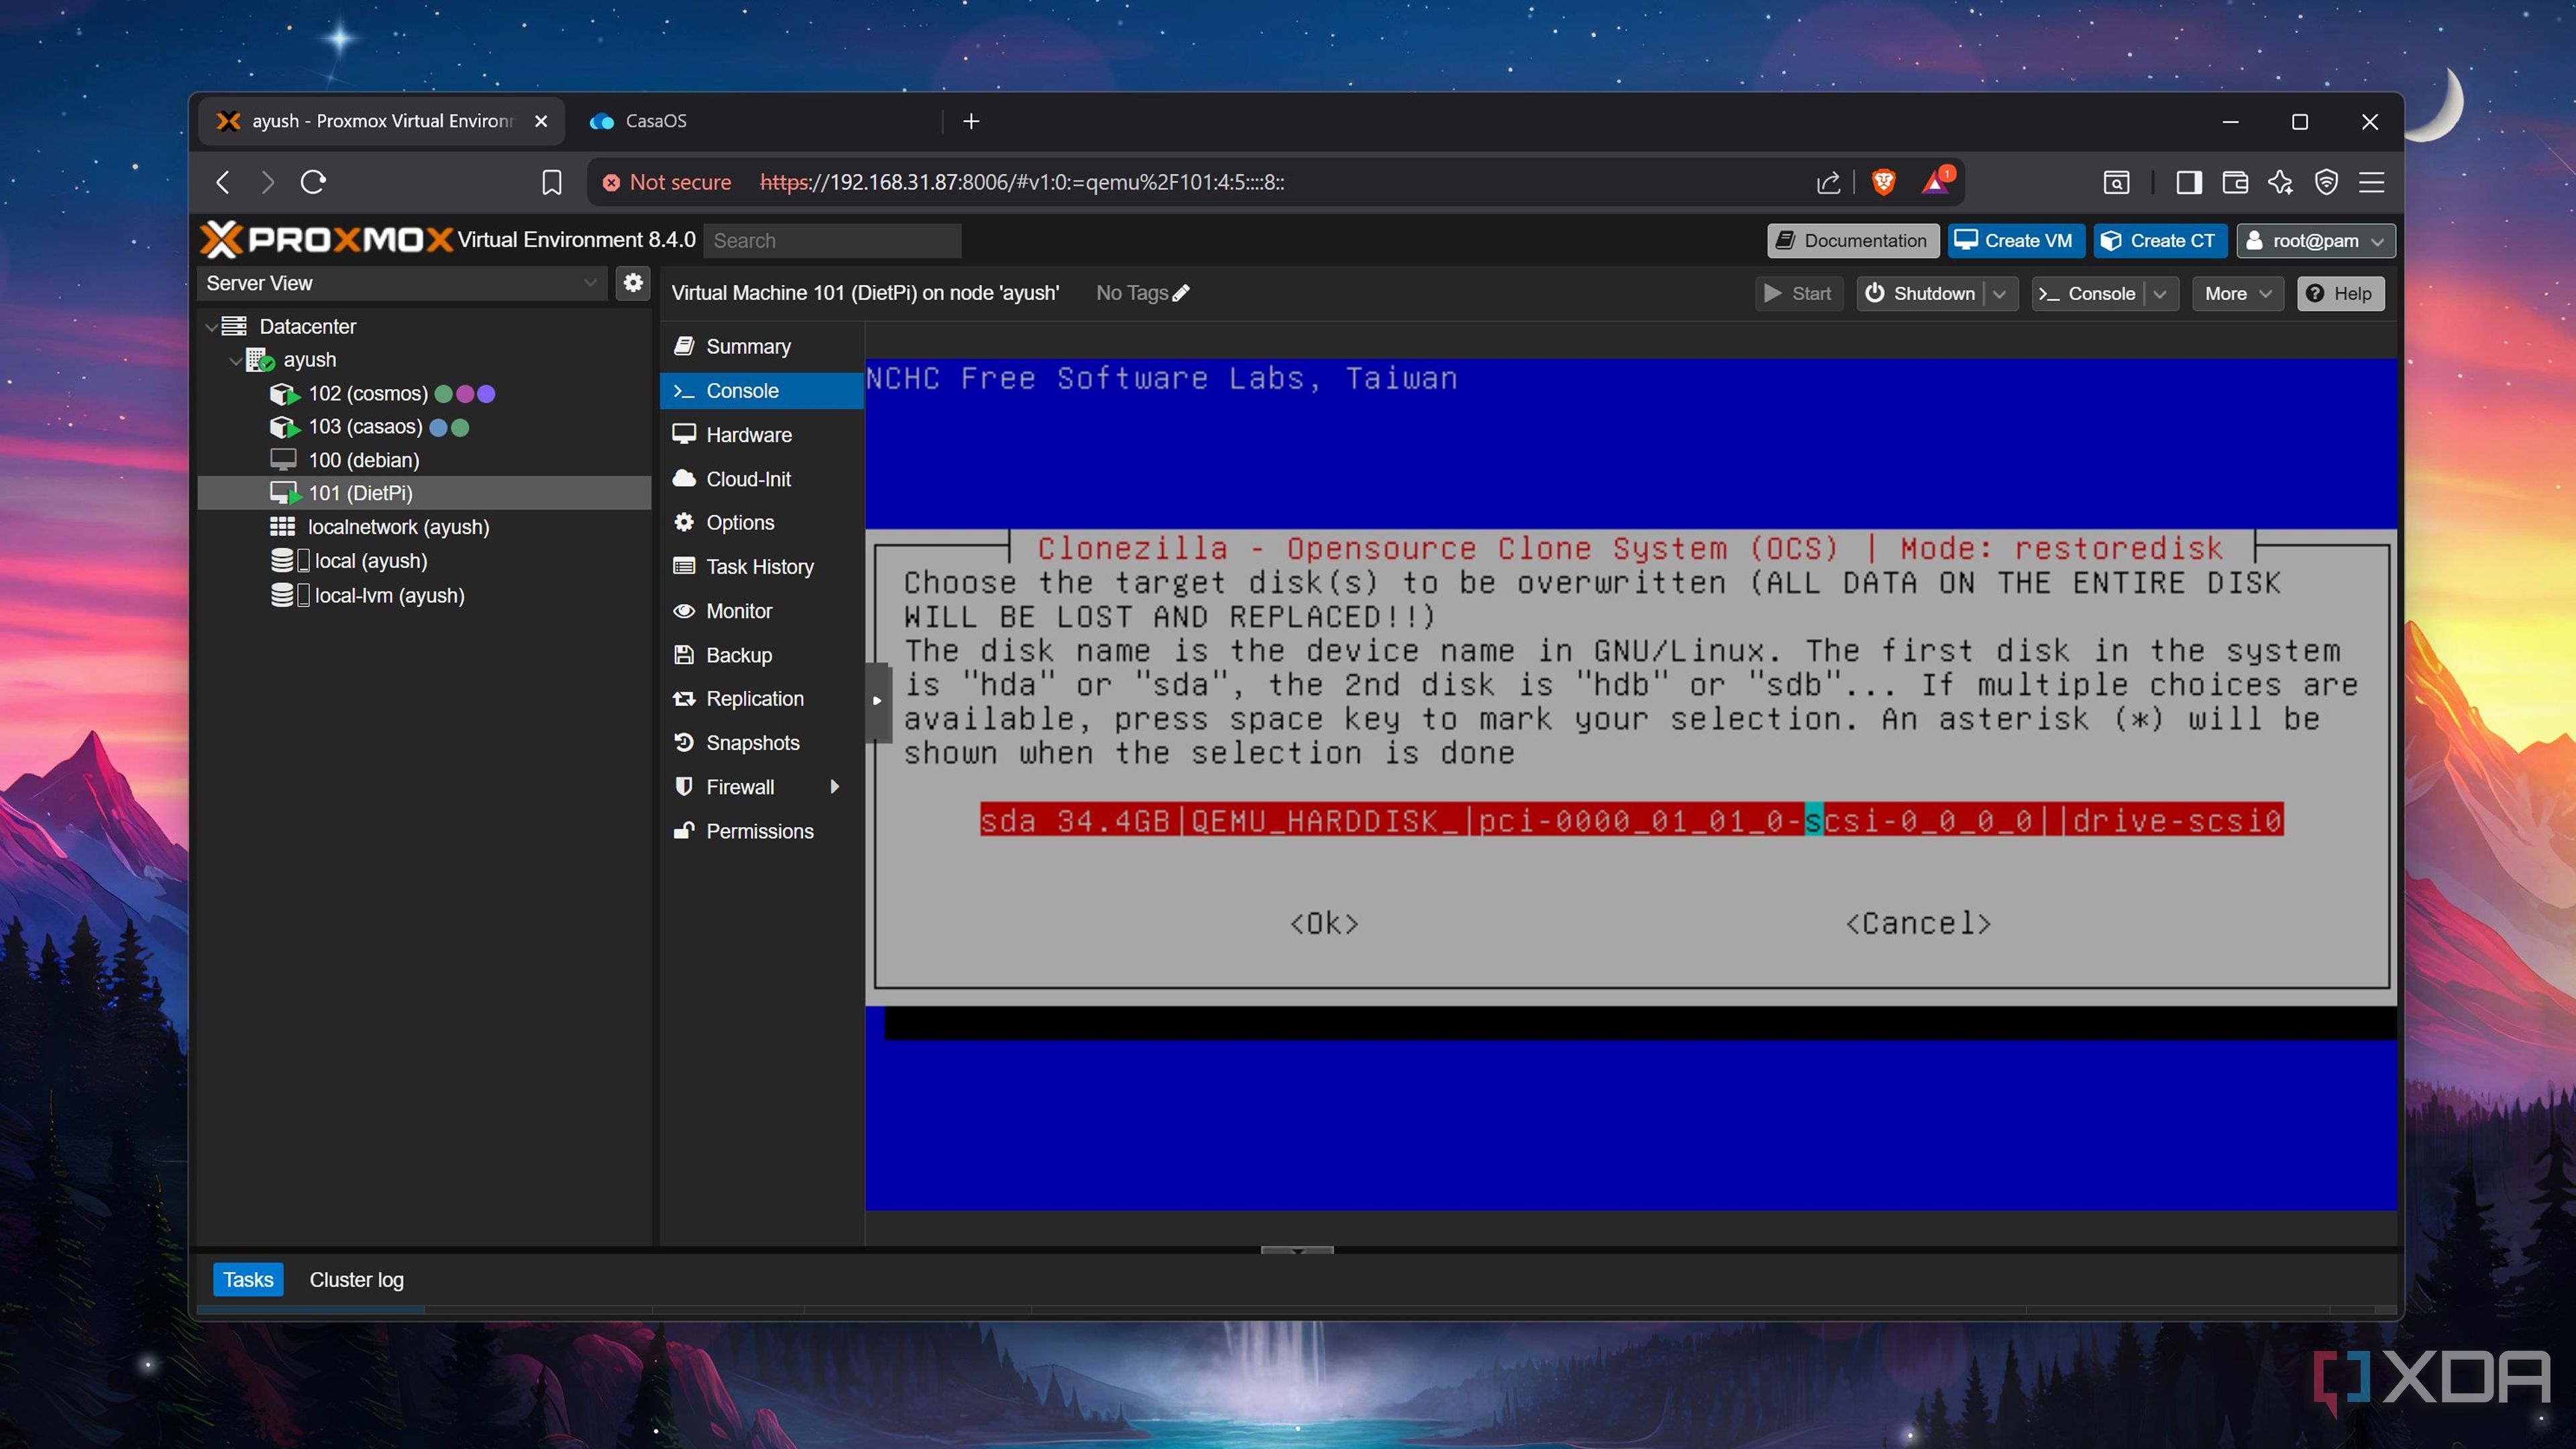The width and height of the screenshot is (2576, 1449).
Task: Open the tab search icon in the toolbar
Action: (x=2116, y=182)
